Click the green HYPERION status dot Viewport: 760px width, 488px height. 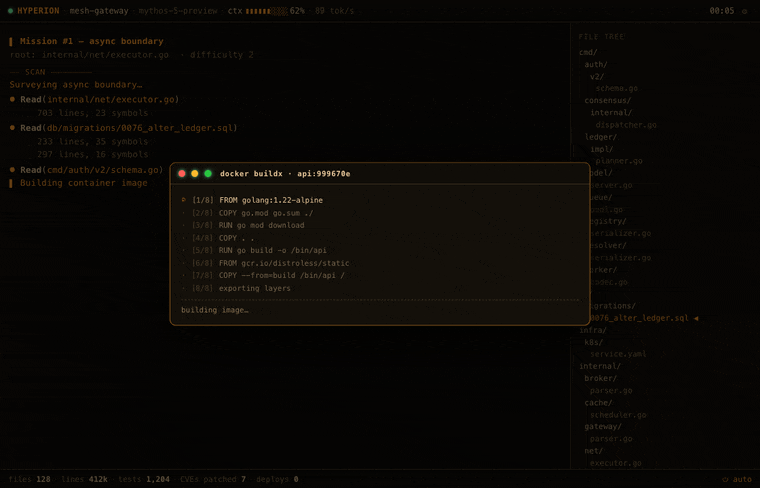[x=10, y=11]
